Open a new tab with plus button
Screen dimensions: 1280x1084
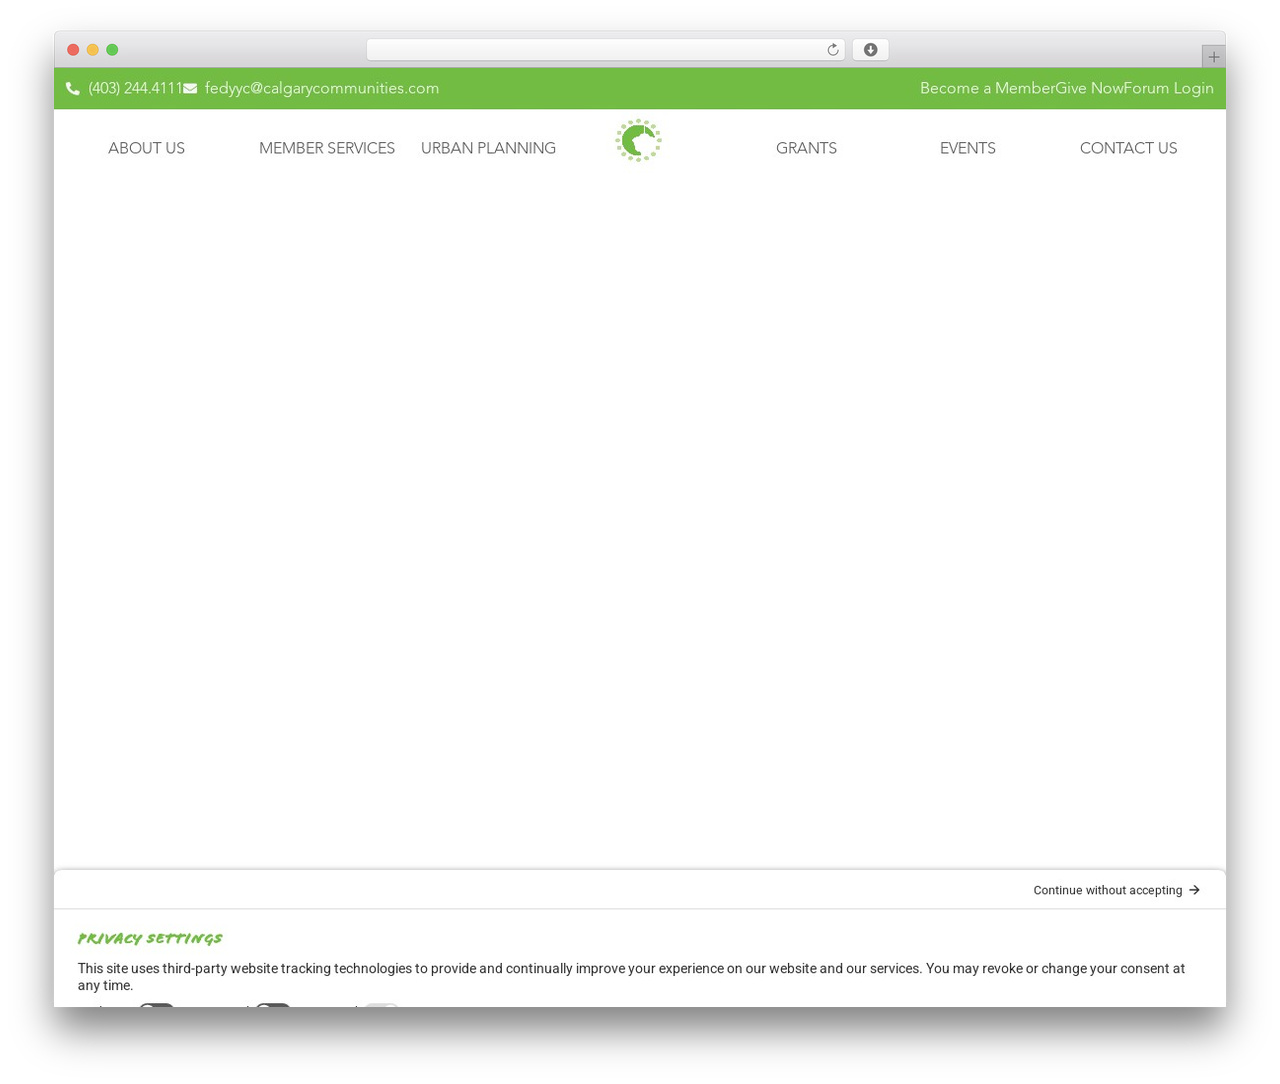tap(1213, 57)
